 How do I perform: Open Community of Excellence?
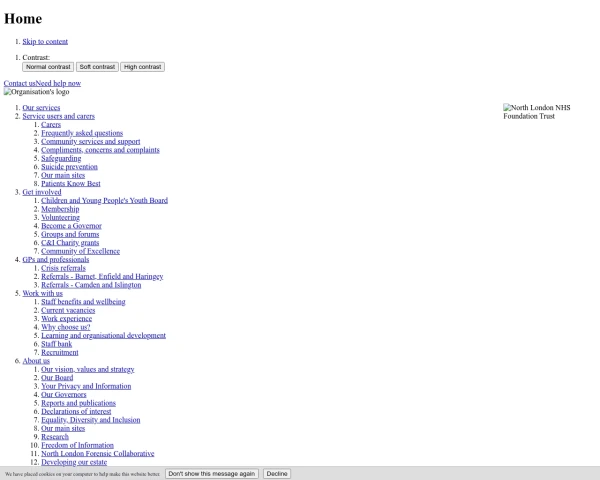tap(80, 251)
